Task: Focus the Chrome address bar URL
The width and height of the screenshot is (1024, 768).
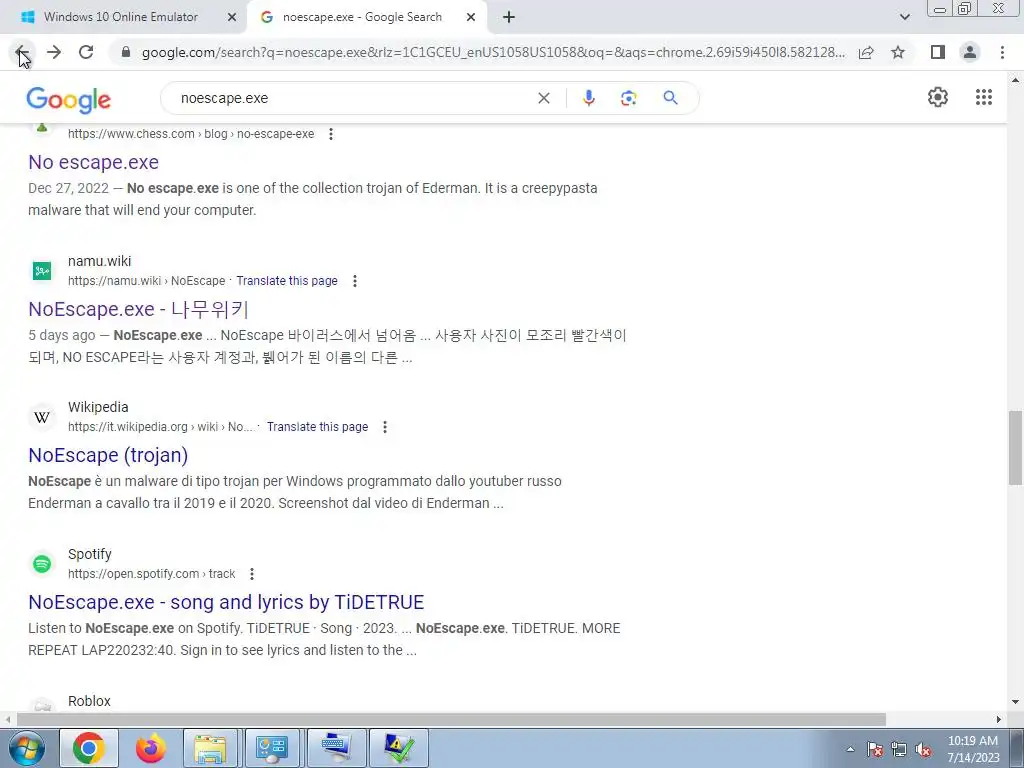Action: [x=493, y=52]
